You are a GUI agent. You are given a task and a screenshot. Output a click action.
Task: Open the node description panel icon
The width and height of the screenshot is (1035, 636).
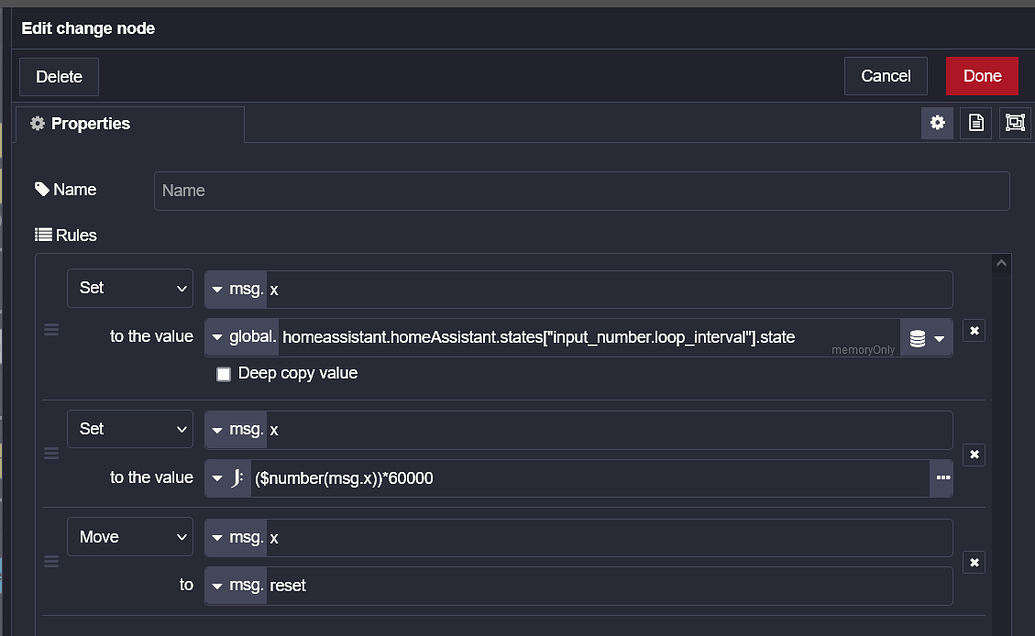coord(975,122)
